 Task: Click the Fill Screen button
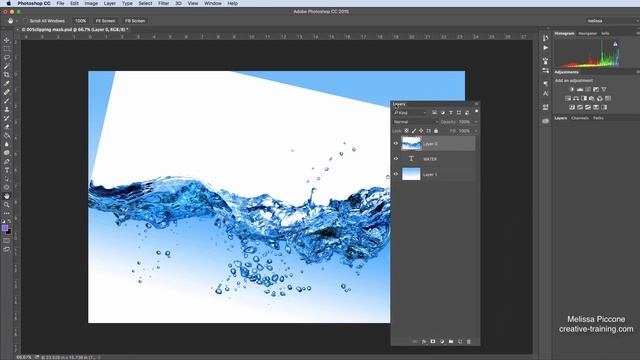[x=135, y=21]
